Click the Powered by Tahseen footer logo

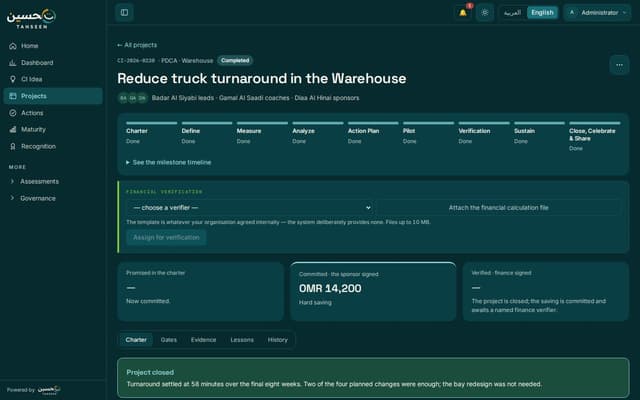[49, 390]
